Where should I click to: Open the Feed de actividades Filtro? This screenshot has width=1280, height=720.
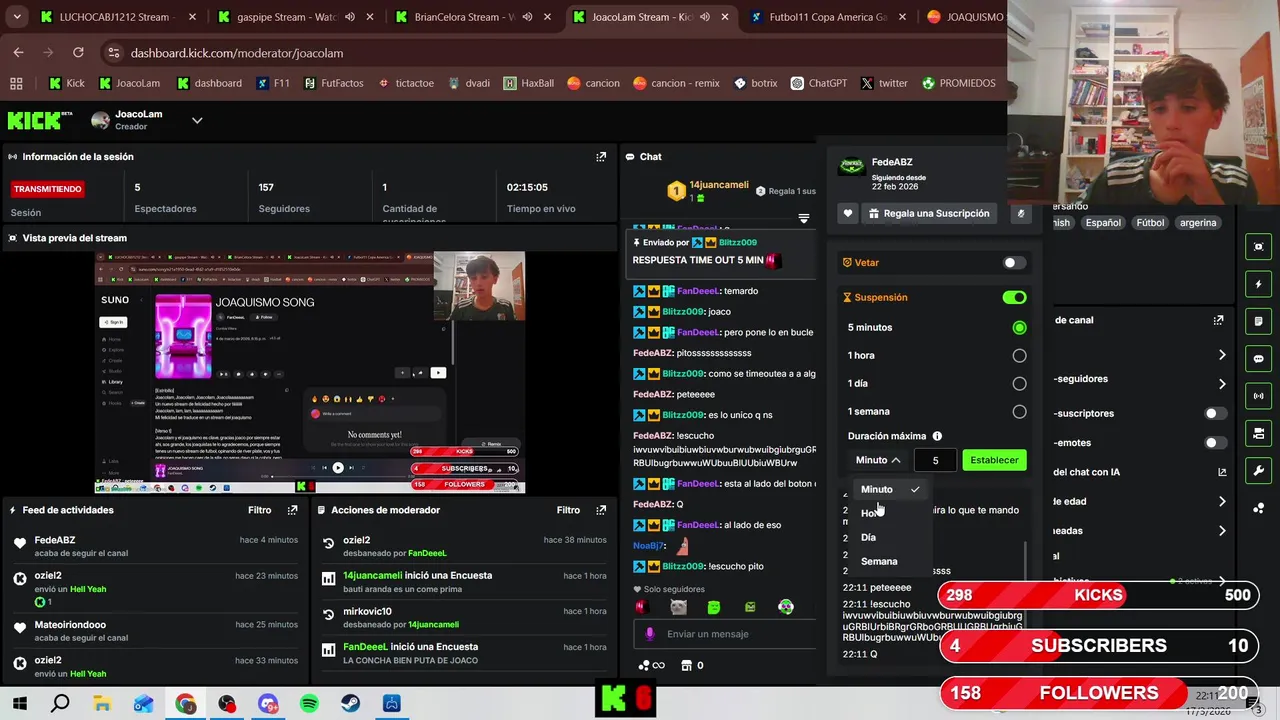coord(259,510)
